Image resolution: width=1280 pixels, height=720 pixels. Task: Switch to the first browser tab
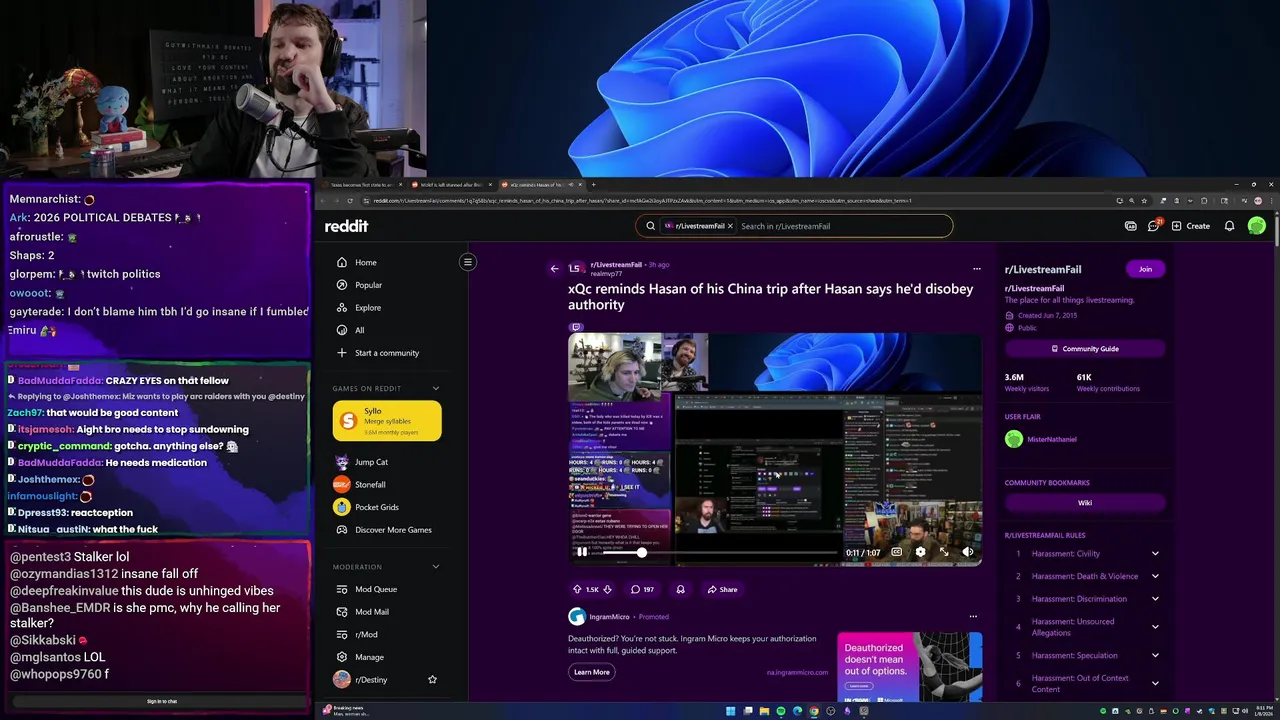click(x=363, y=185)
